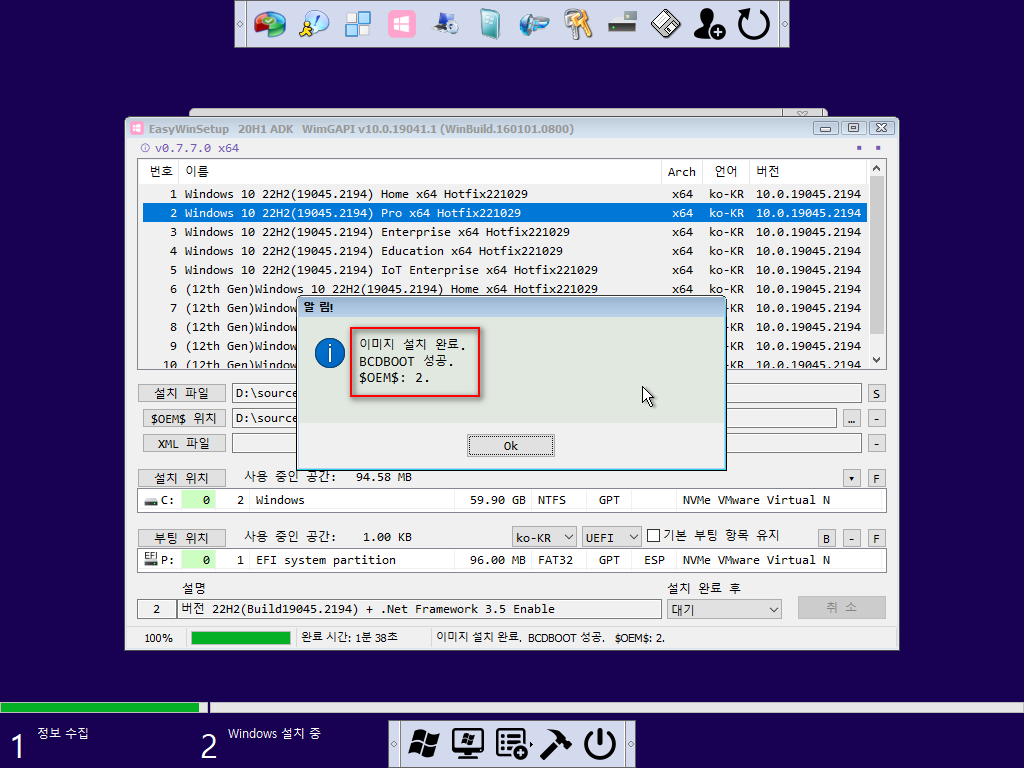
Task: Open the ko-KR language dropdown
Action: [x=544, y=537]
